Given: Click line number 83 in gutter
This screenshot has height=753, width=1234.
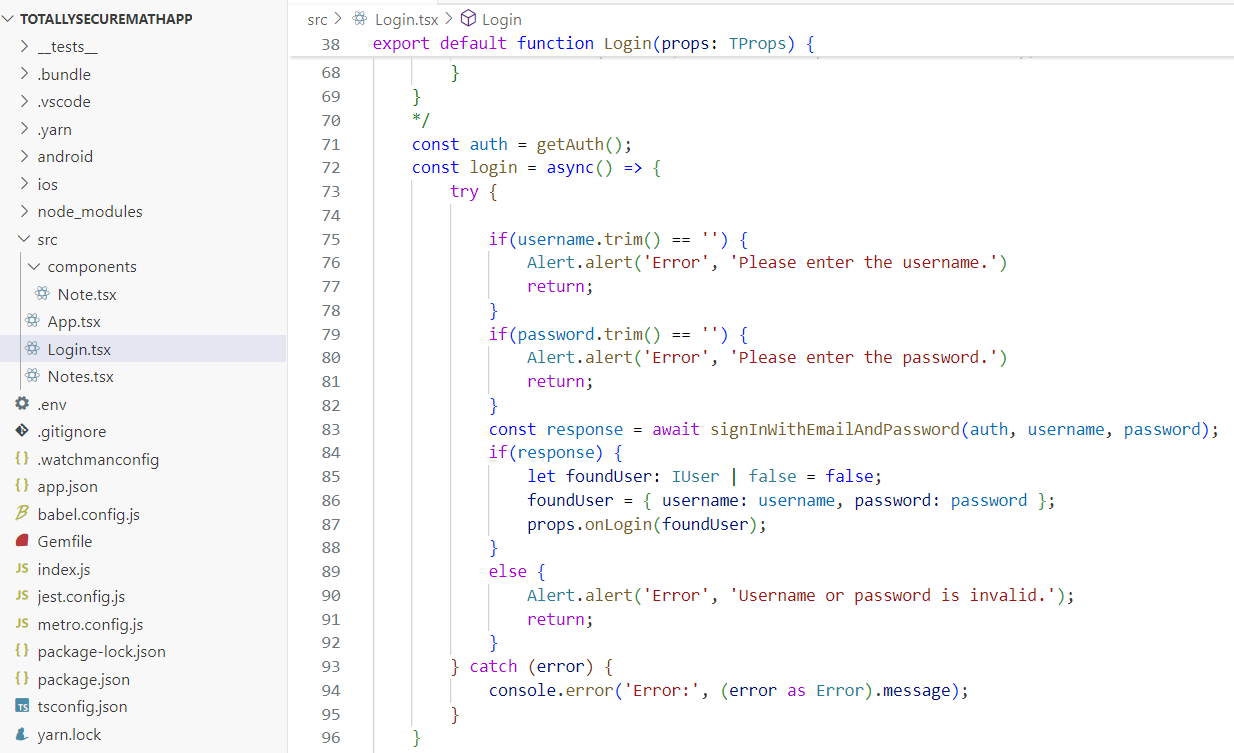Looking at the screenshot, I should click(x=331, y=429).
